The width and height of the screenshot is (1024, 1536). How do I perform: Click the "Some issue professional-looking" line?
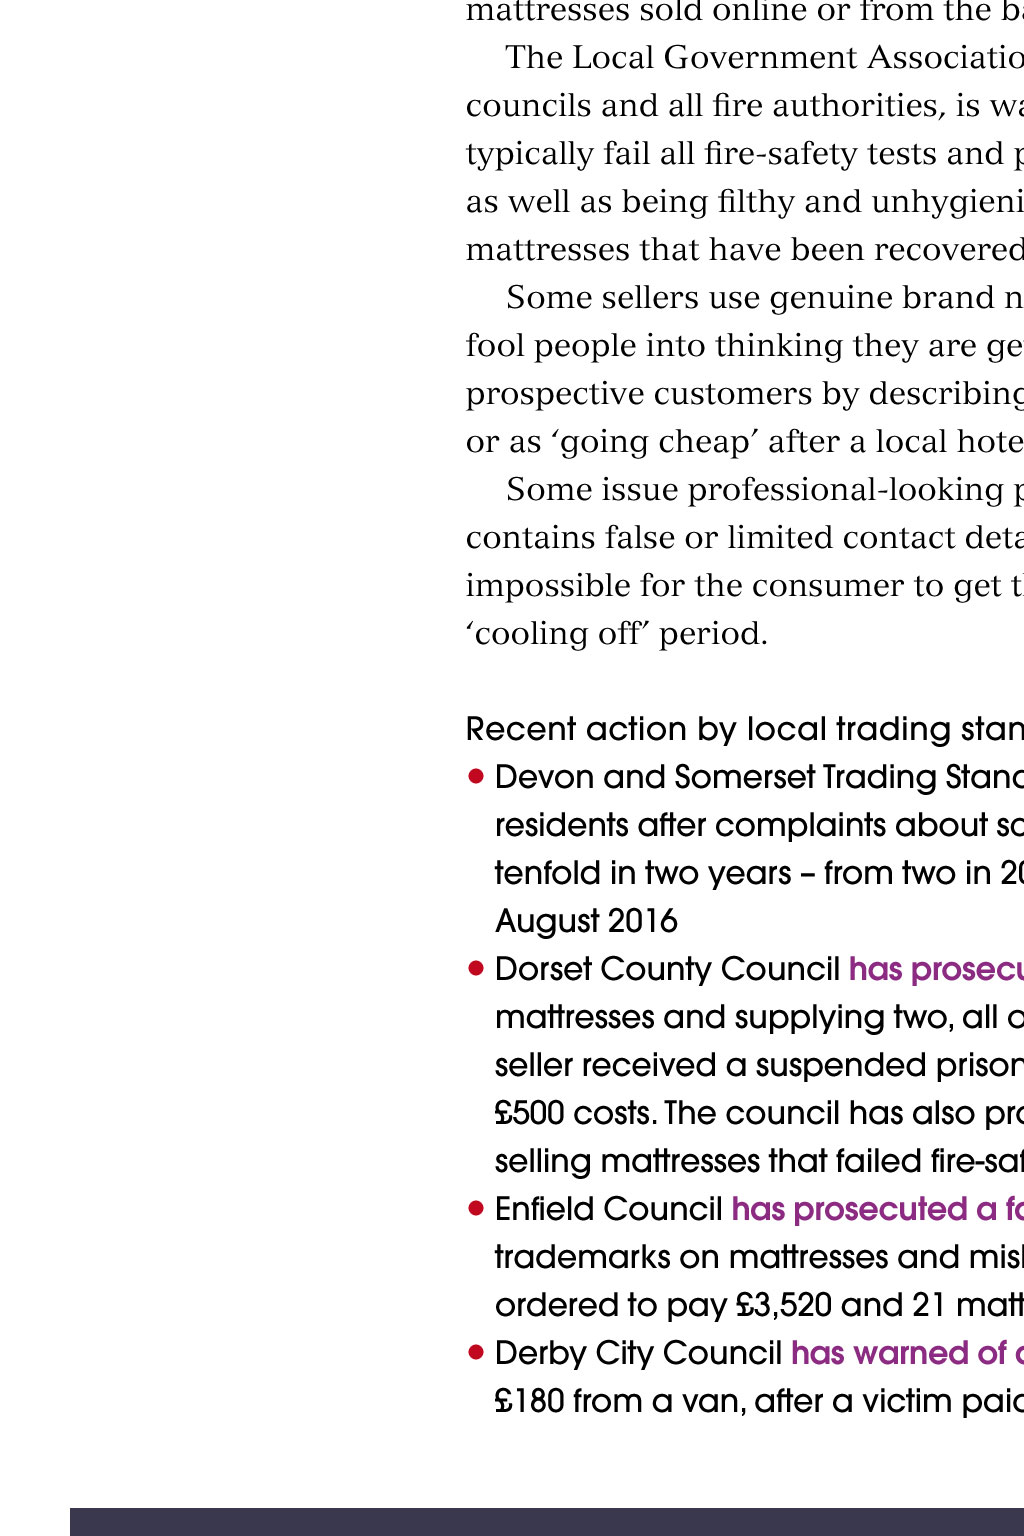764,489
